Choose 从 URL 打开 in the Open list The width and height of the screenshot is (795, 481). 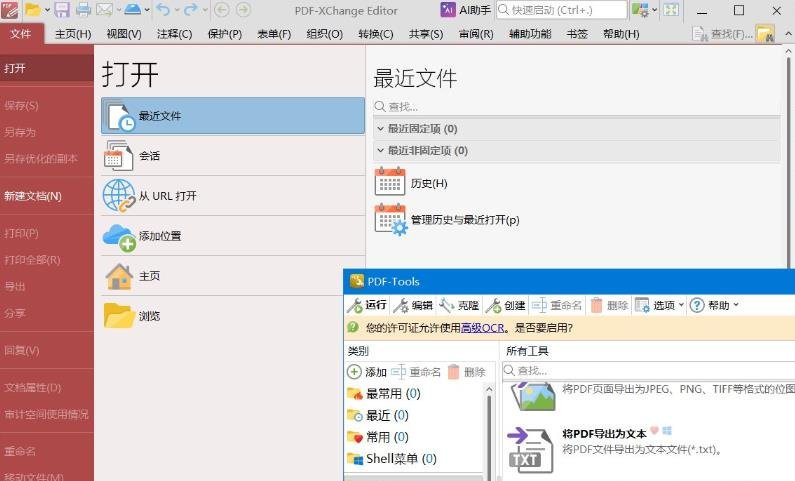click(x=233, y=196)
